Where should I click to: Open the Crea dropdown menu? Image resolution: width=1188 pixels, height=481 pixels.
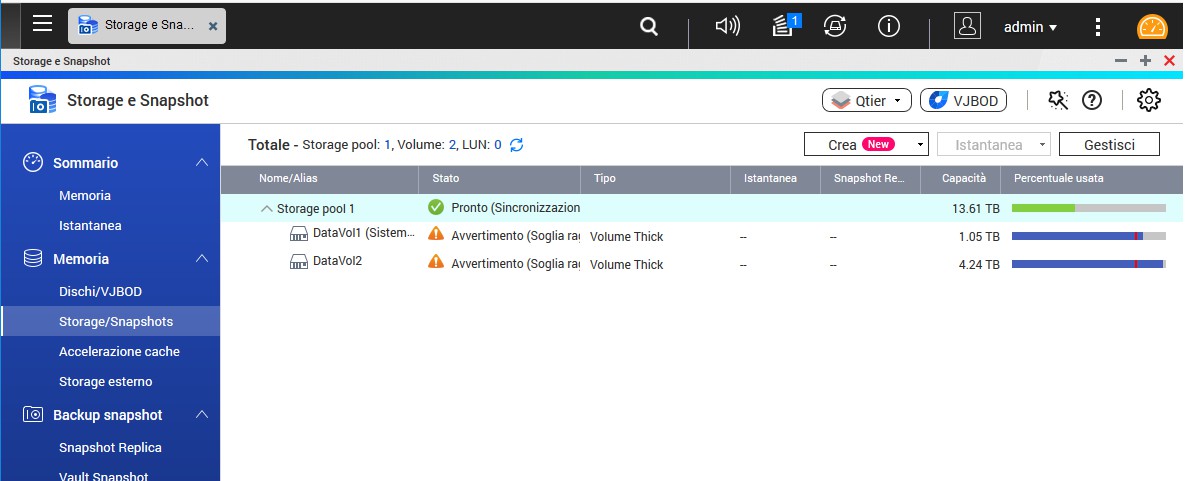pyautogui.click(x=866, y=144)
